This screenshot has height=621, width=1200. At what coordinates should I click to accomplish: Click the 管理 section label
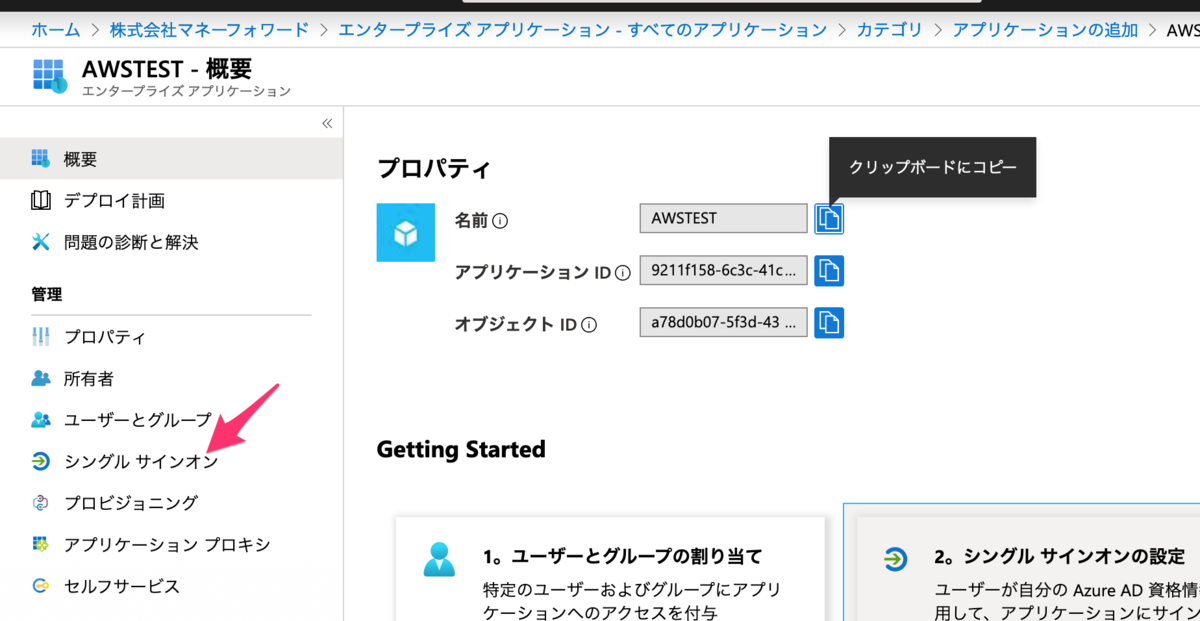tap(47, 294)
